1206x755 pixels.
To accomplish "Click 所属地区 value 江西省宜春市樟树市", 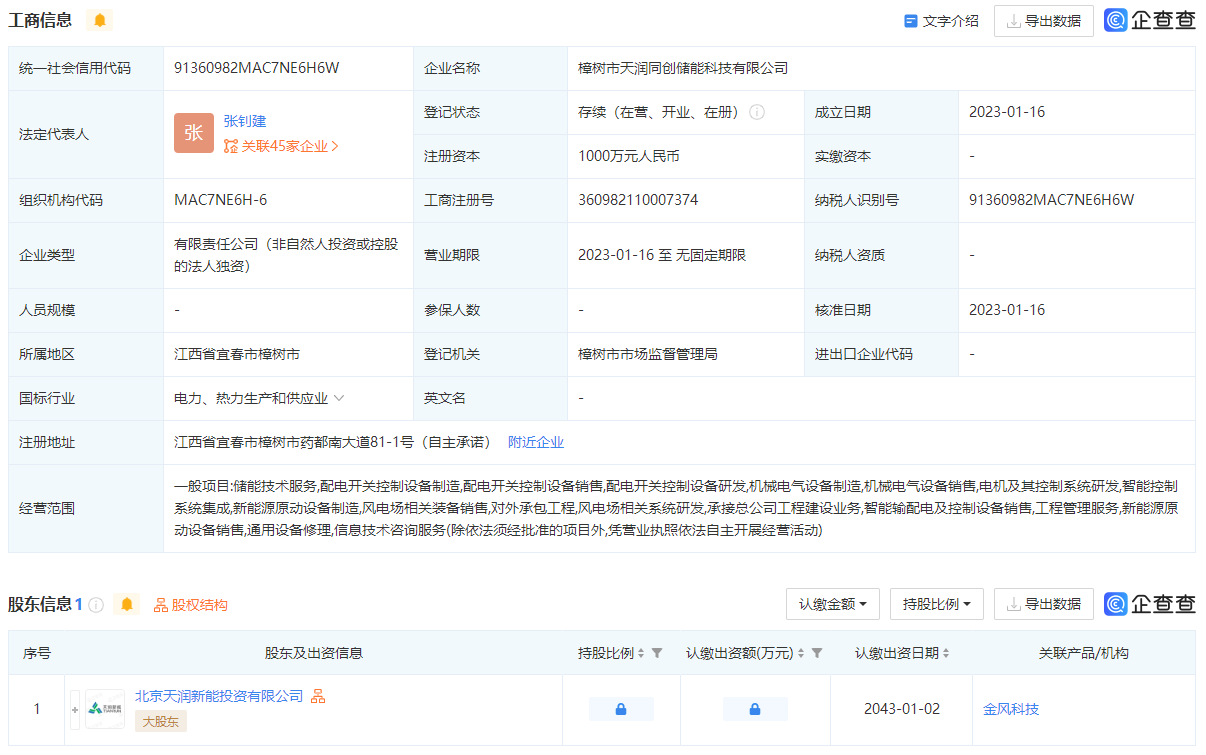I will point(237,354).
